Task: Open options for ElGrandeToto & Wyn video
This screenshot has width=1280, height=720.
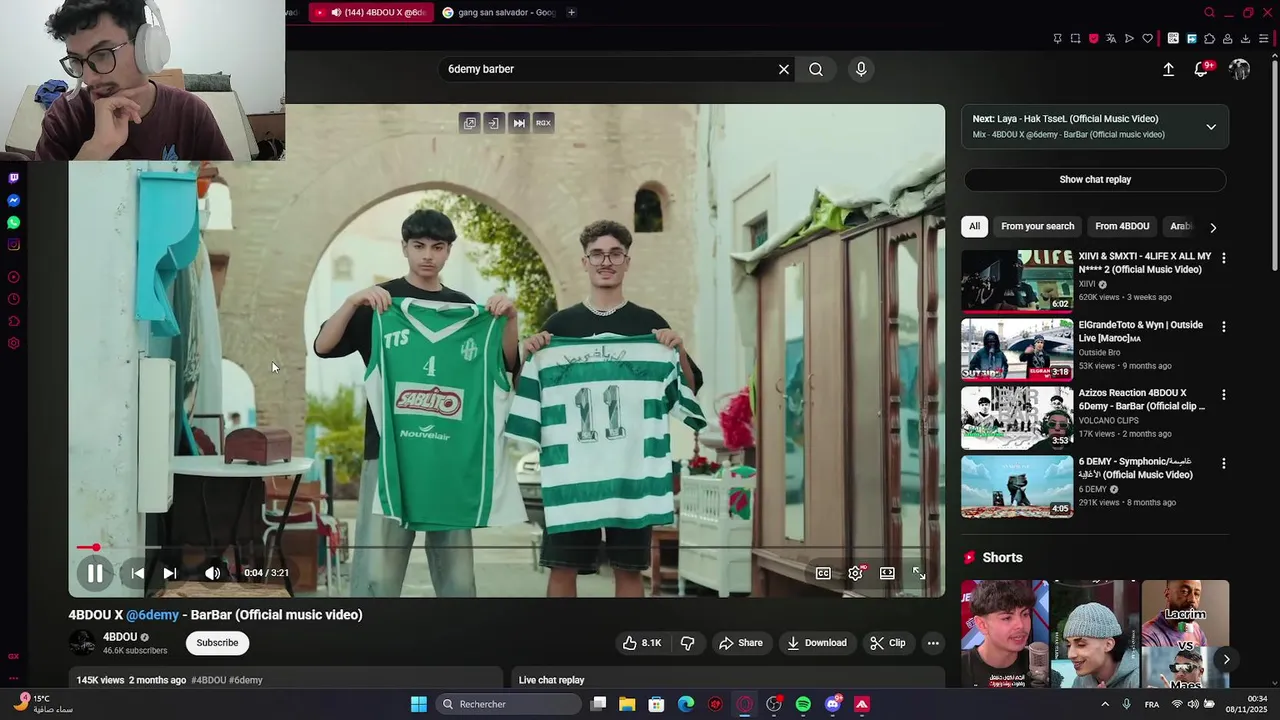Action: [x=1223, y=327]
